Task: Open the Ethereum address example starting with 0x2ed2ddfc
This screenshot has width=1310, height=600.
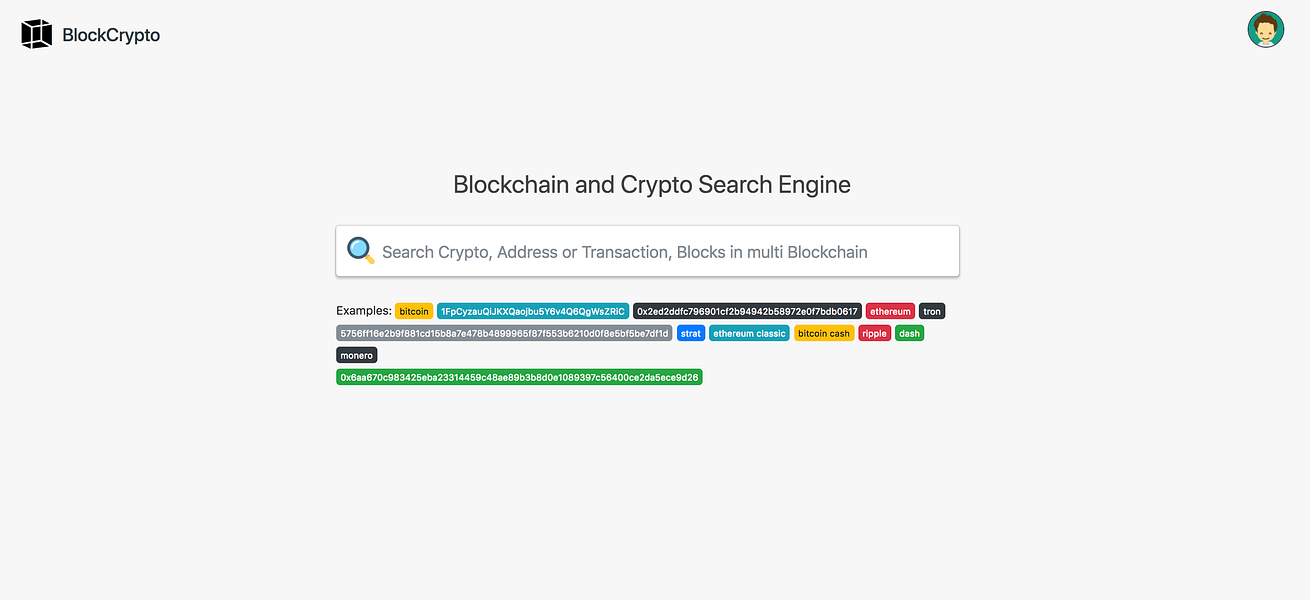Action: pos(746,311)
